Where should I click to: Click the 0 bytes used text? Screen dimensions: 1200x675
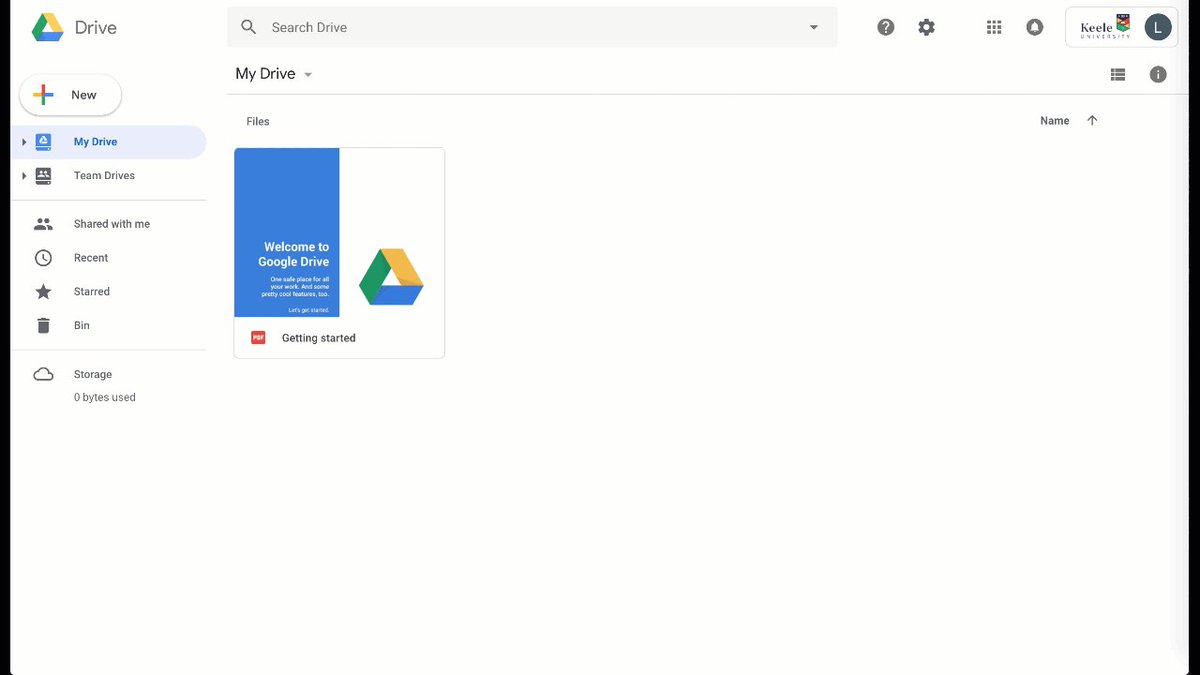pos(104,397)
